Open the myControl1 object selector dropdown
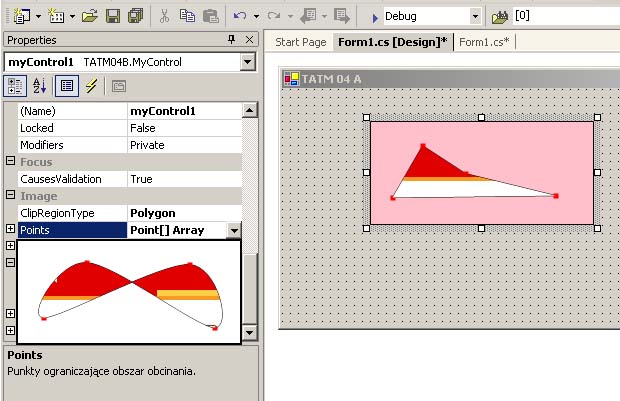Screen dimensions: 620x401 coord(248,62)
